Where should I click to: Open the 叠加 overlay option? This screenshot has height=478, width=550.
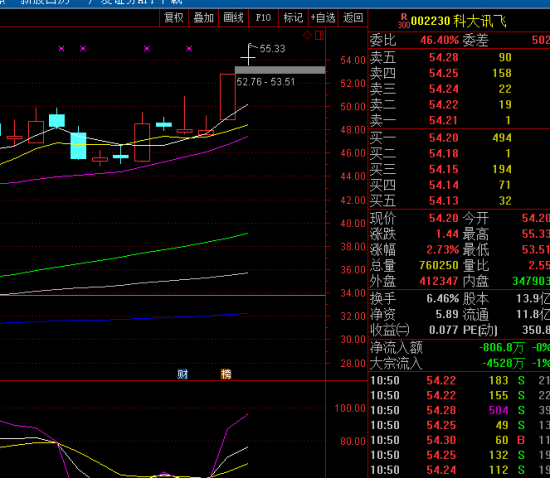pos(204,18)
